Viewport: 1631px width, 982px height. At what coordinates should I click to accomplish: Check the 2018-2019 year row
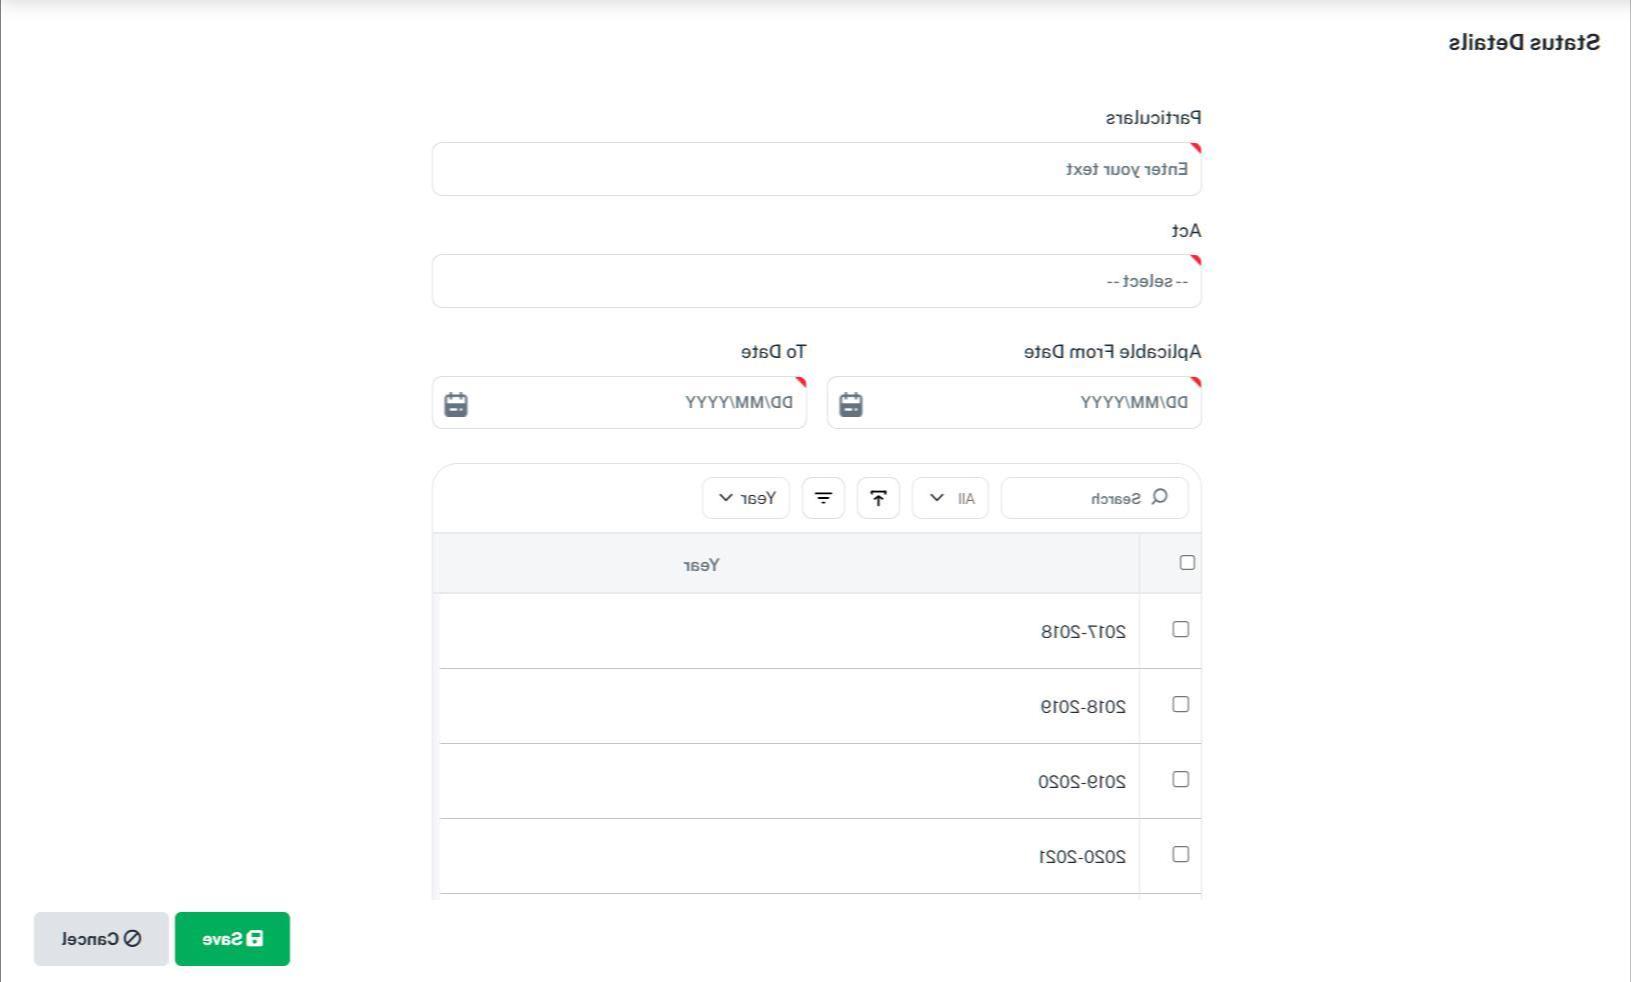pos(1180,704)
